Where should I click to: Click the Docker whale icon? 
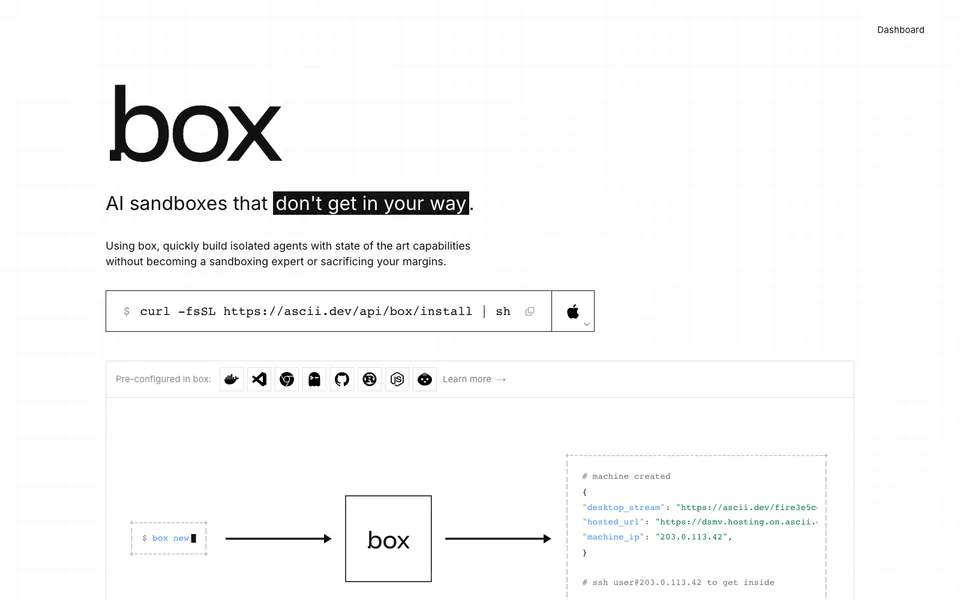pyautogui.click(x=231, y=379)
